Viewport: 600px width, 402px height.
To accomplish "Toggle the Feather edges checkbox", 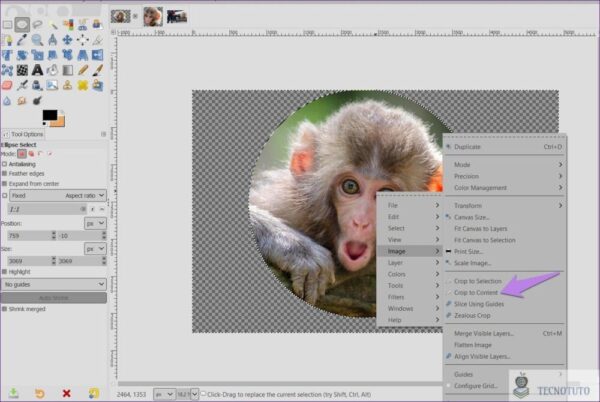I will (5, 174).
